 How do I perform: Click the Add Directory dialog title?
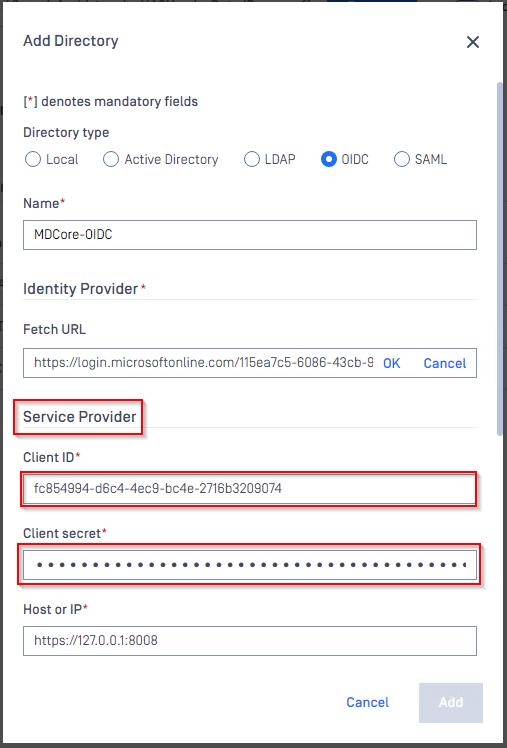coord(71,41)
